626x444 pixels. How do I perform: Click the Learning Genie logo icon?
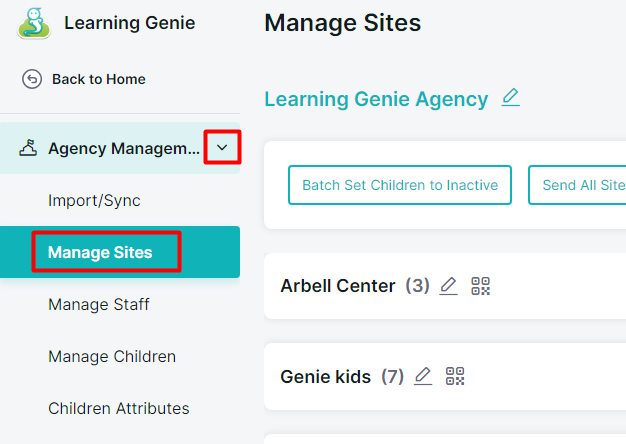click(x=34, y=24)
